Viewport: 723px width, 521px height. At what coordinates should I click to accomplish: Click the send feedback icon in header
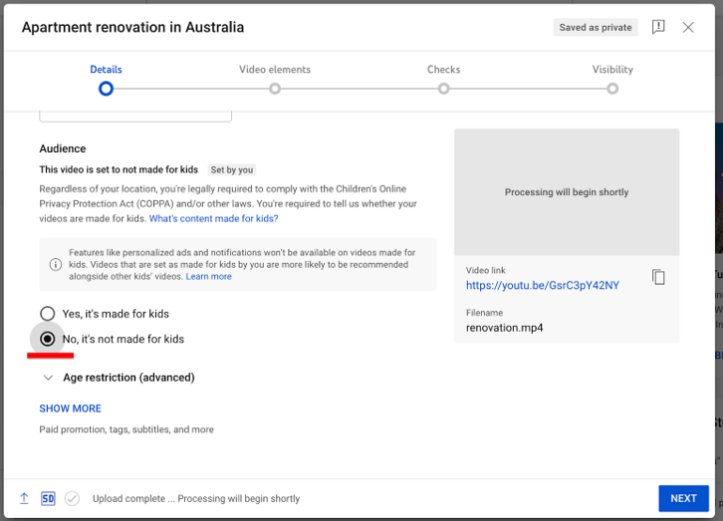[x=658, y=28]
